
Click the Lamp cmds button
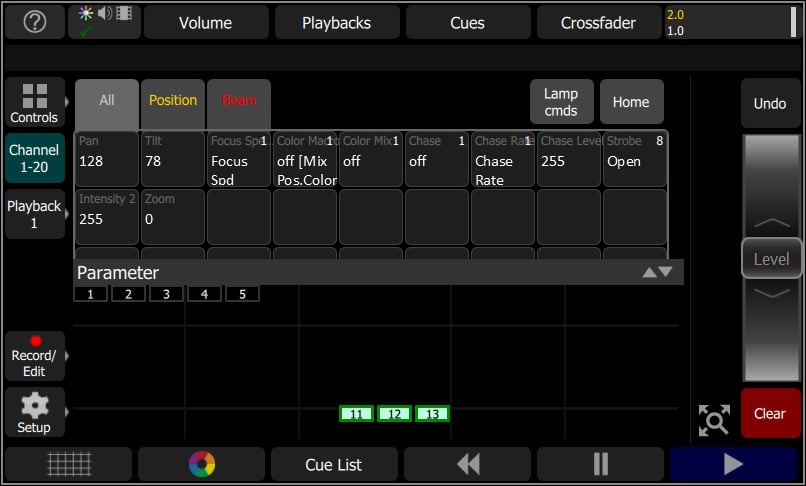561,102
